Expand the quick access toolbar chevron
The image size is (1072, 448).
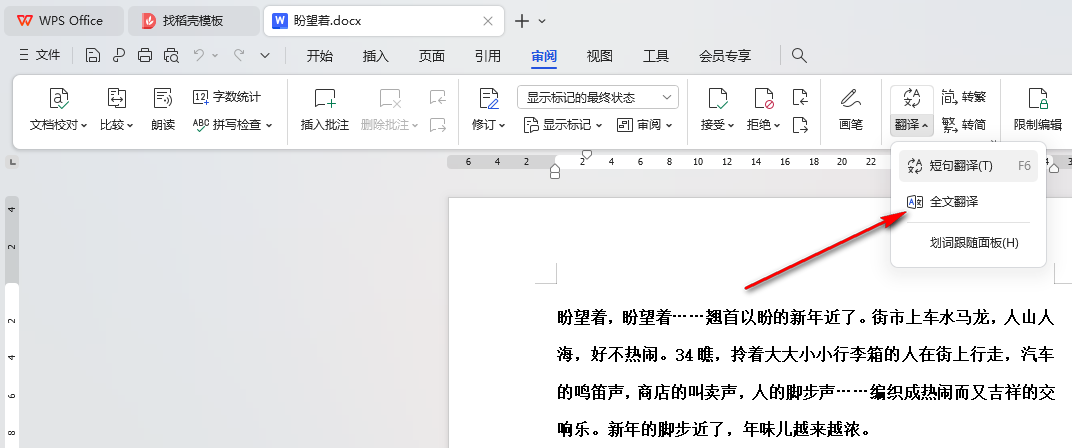coord(265,55)
